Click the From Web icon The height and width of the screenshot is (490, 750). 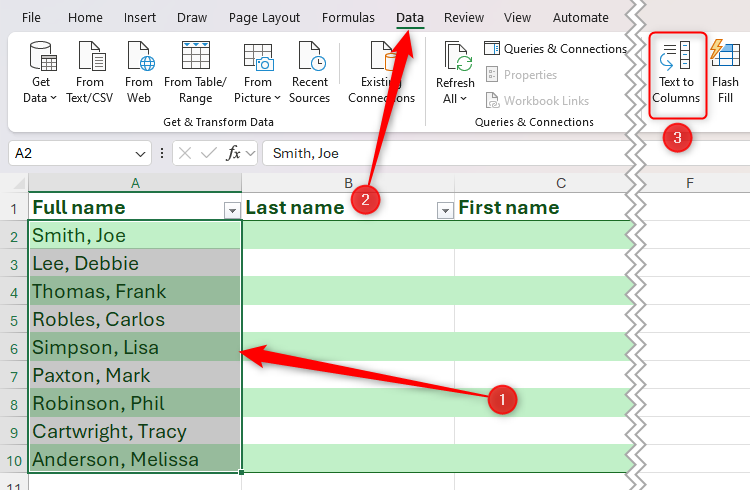click(139, 73)
